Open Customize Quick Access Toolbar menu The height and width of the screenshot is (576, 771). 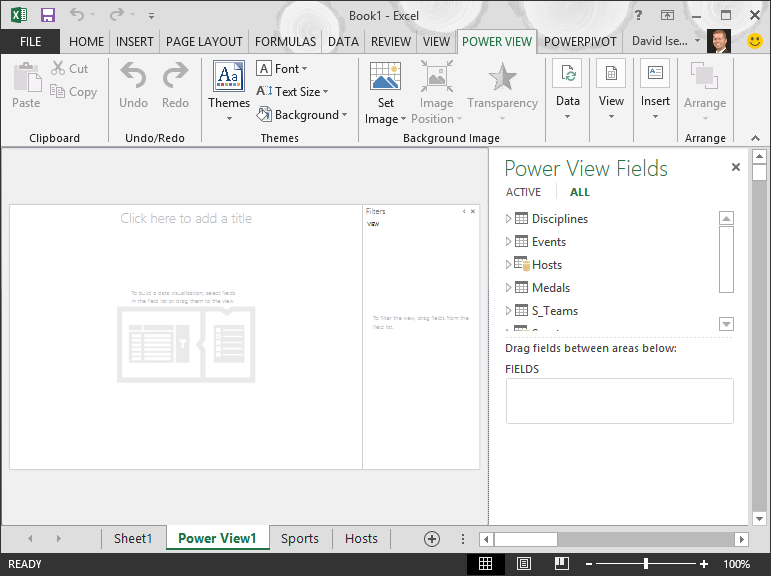[151, 16]
